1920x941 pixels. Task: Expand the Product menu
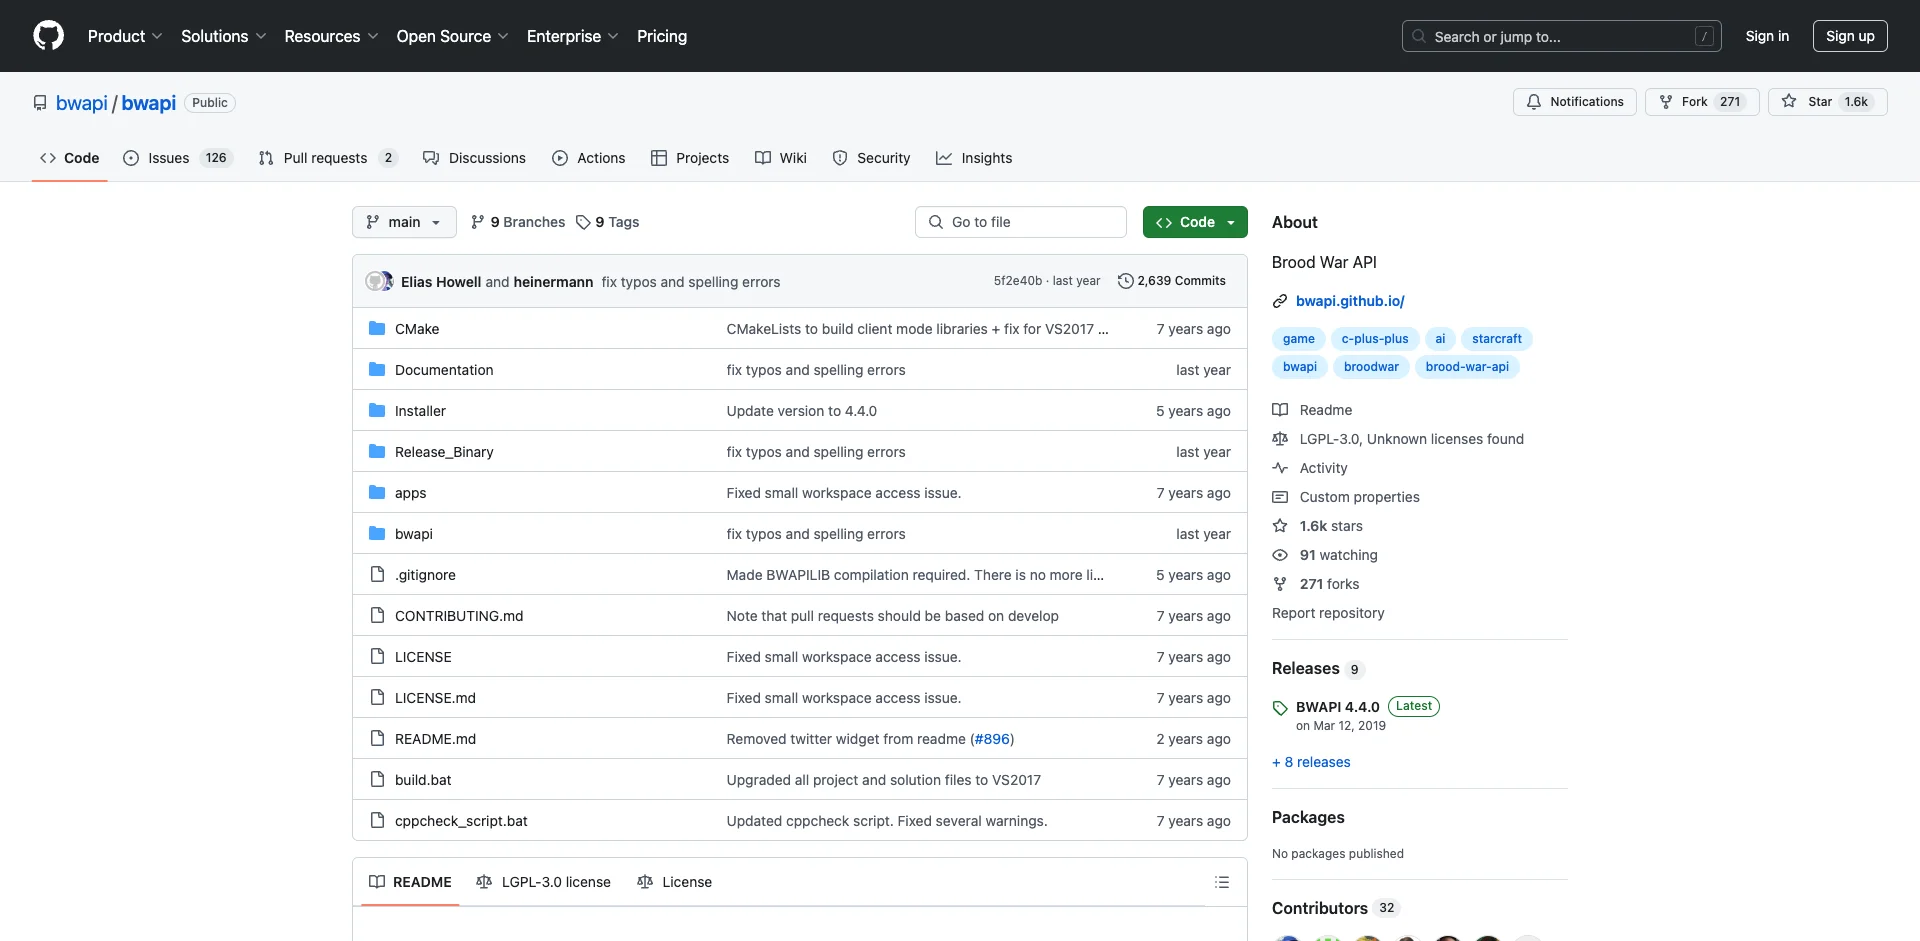coord(125,36)
